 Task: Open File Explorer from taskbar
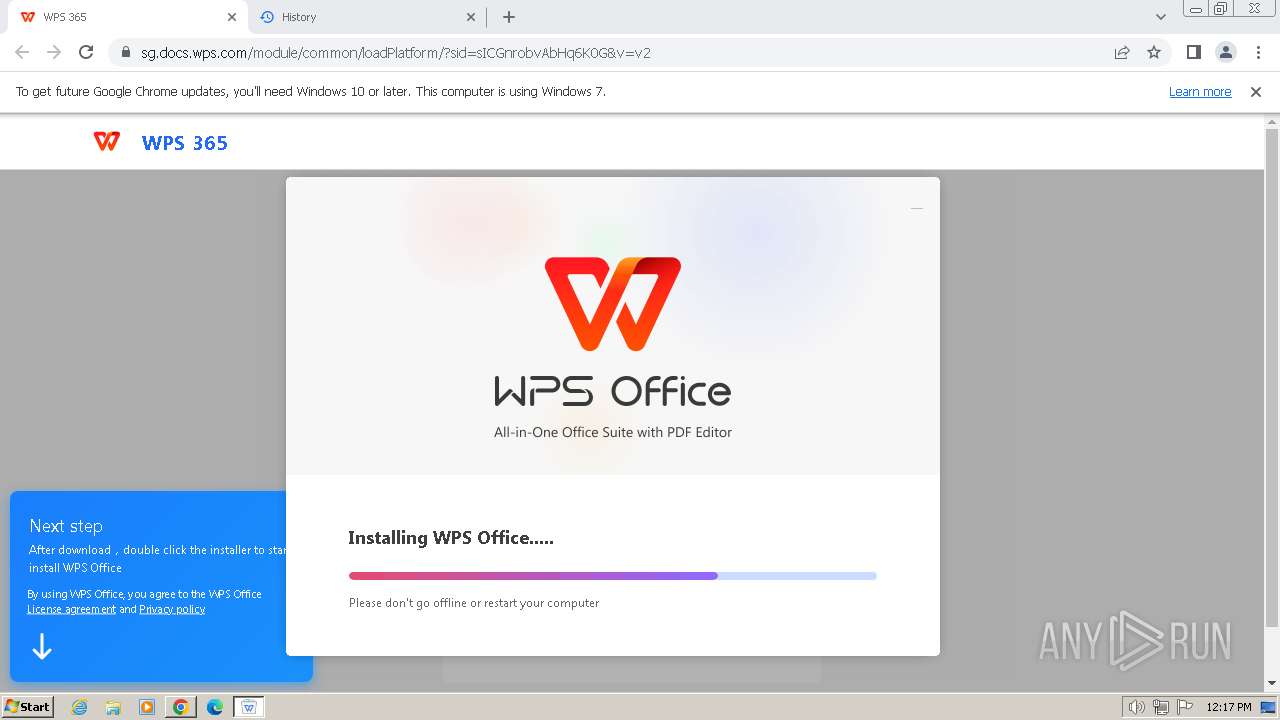[113, 707]
